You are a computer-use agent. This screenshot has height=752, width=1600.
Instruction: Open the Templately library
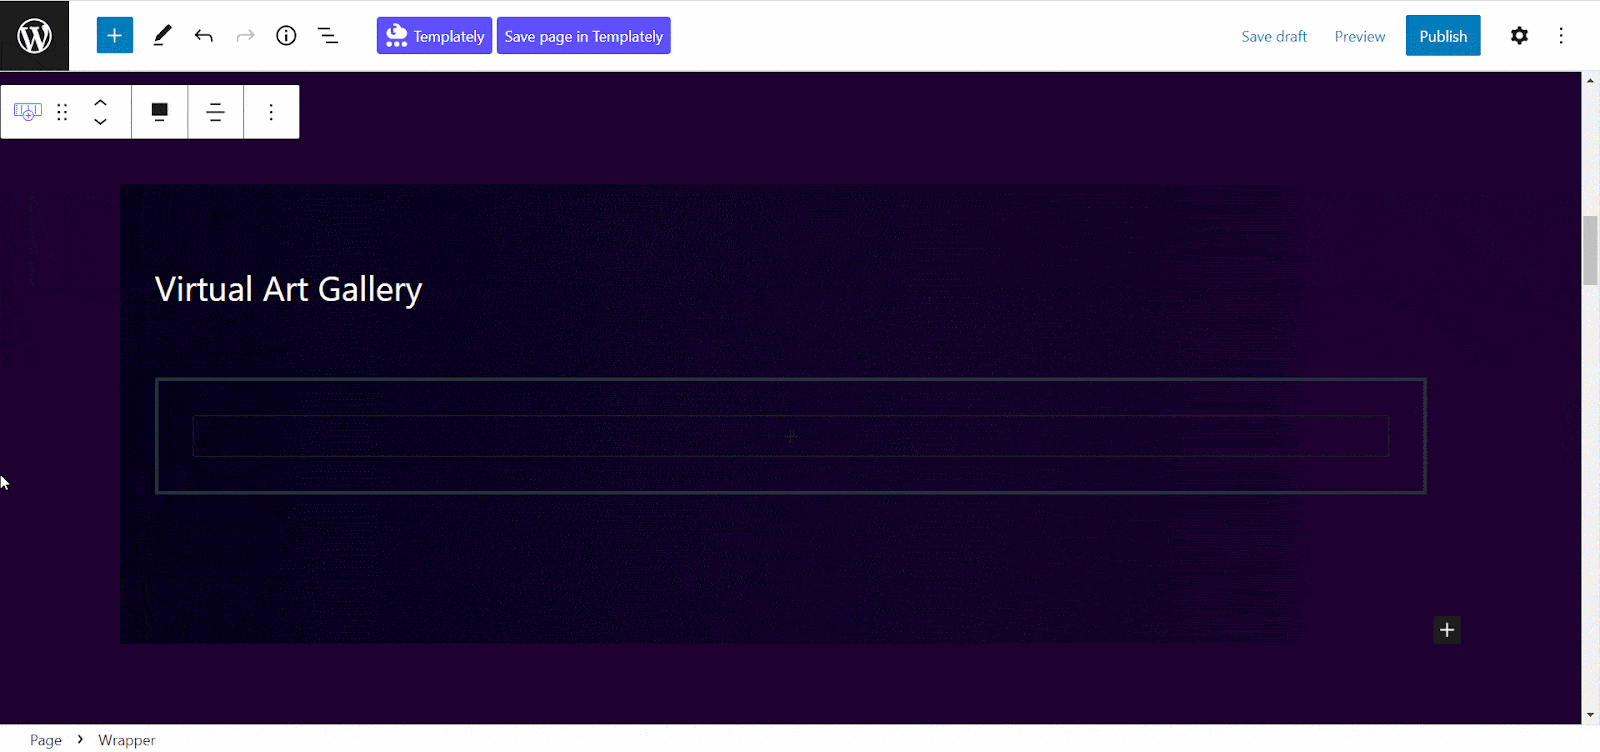434,36
